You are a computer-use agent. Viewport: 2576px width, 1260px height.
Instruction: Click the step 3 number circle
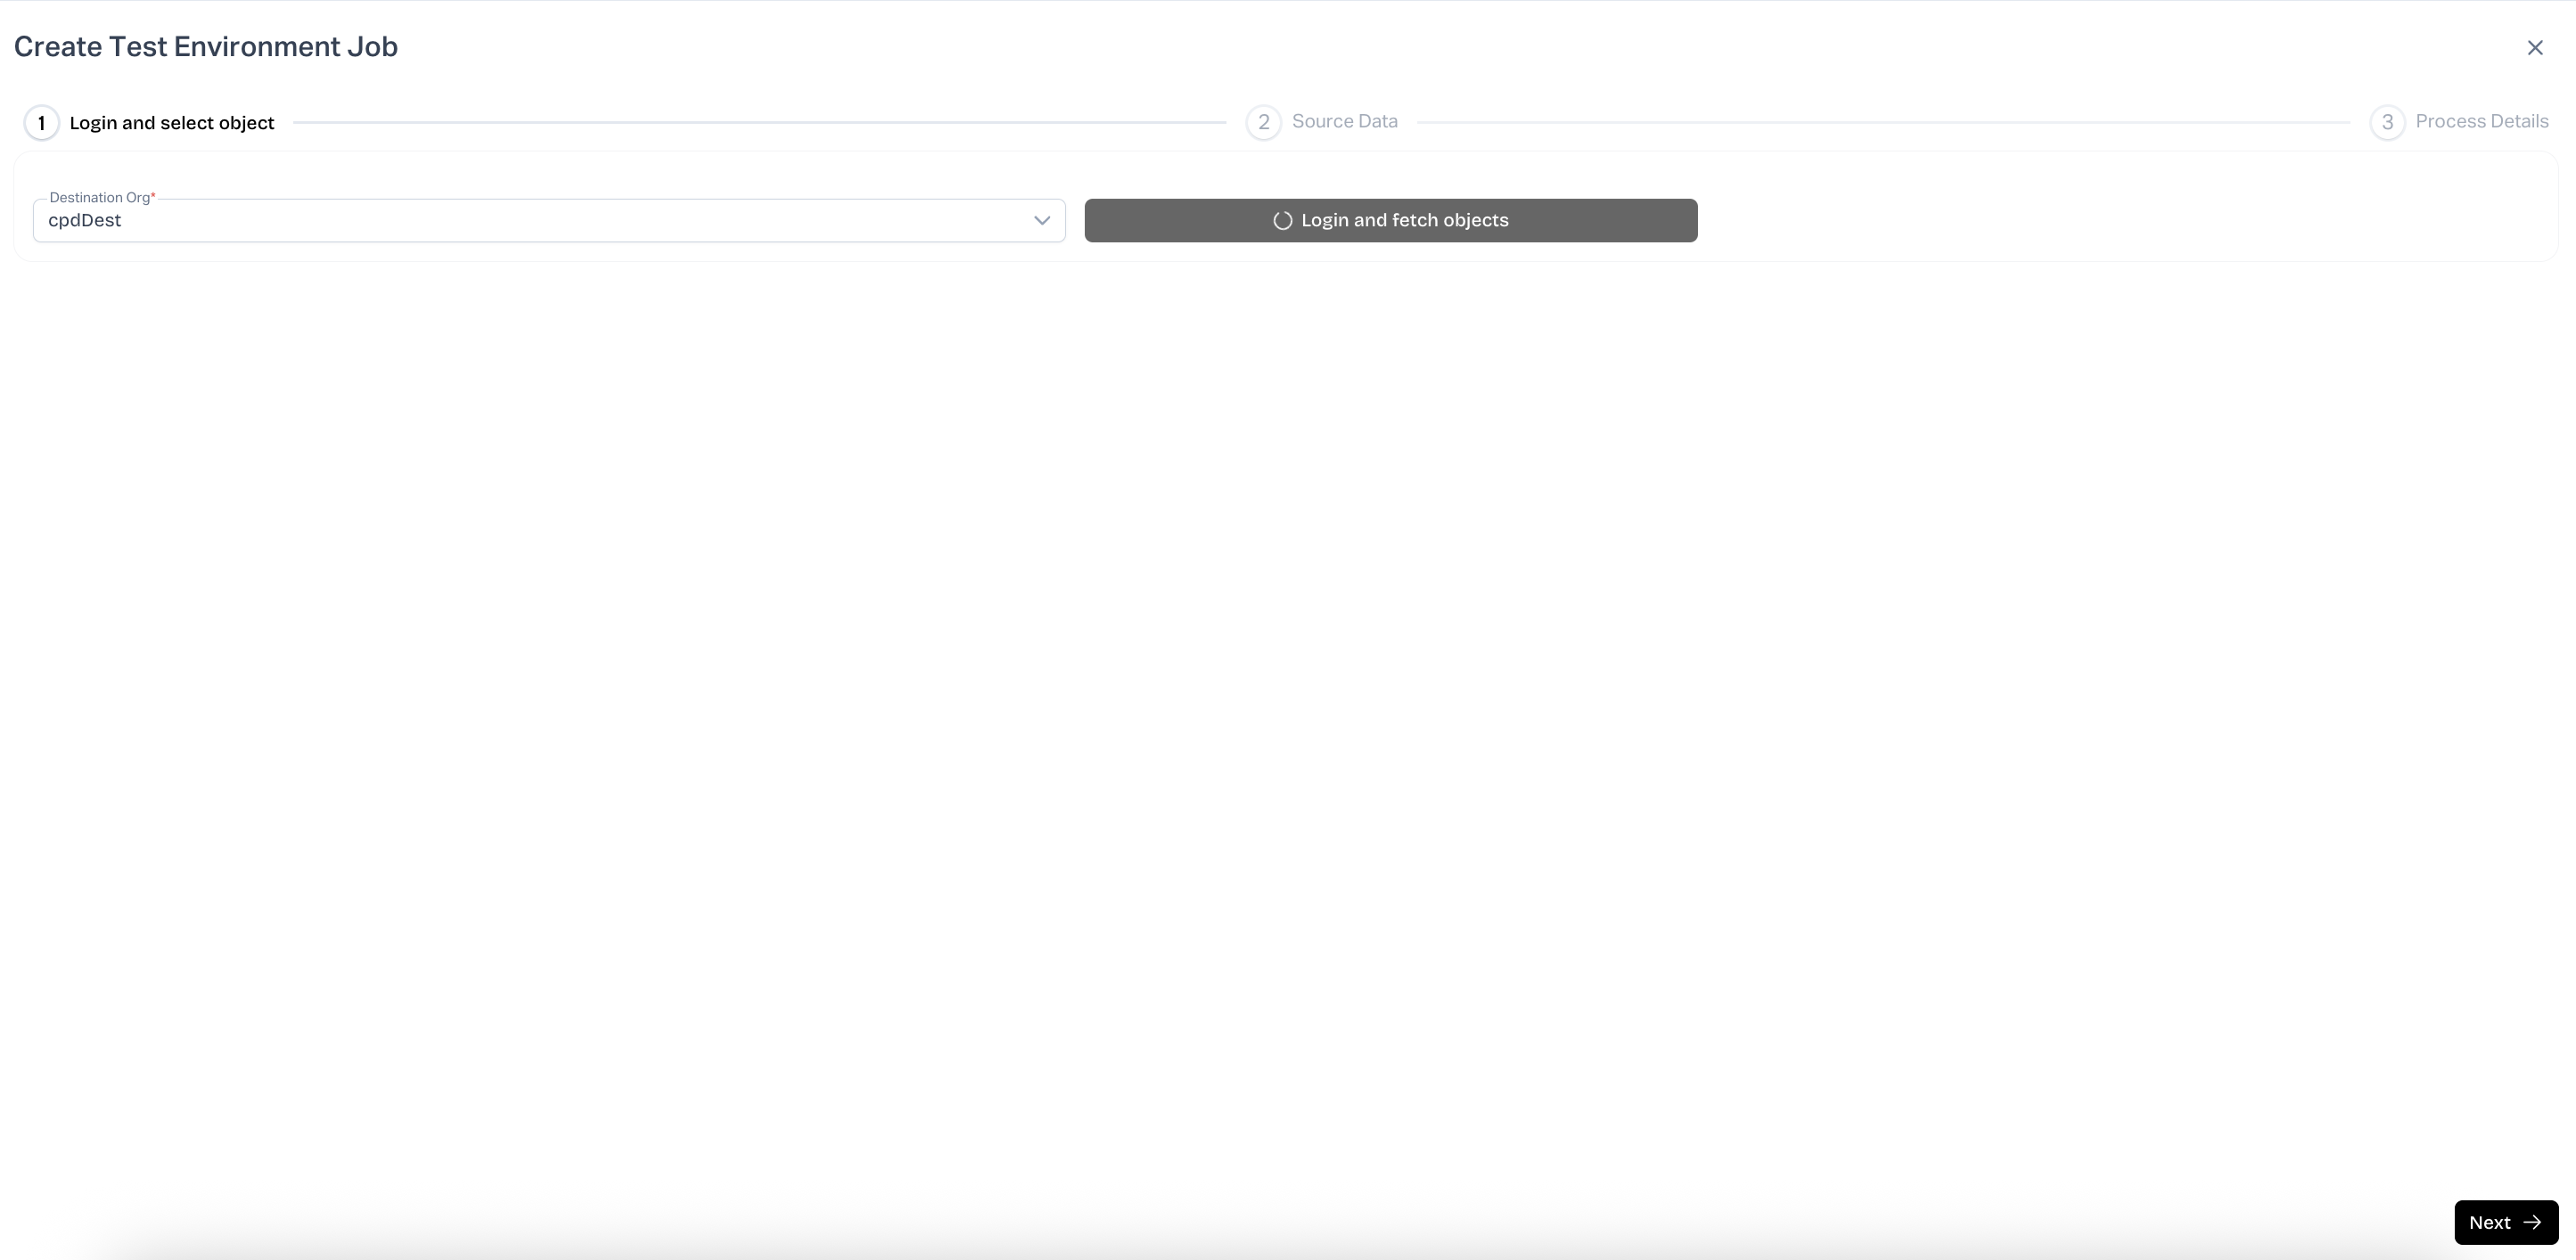tap(2387, 122)
